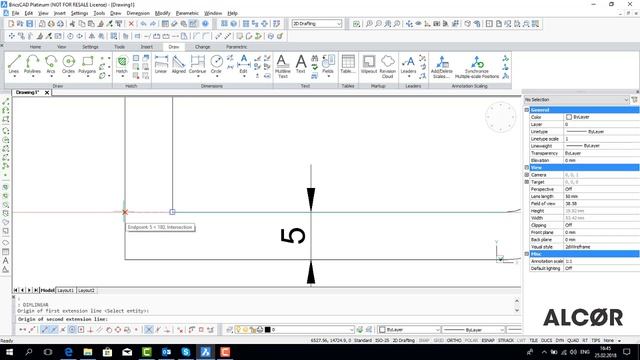Toggle STRACK in the status bar
Screen dimensions: 640x360
(x=506, y=340)
